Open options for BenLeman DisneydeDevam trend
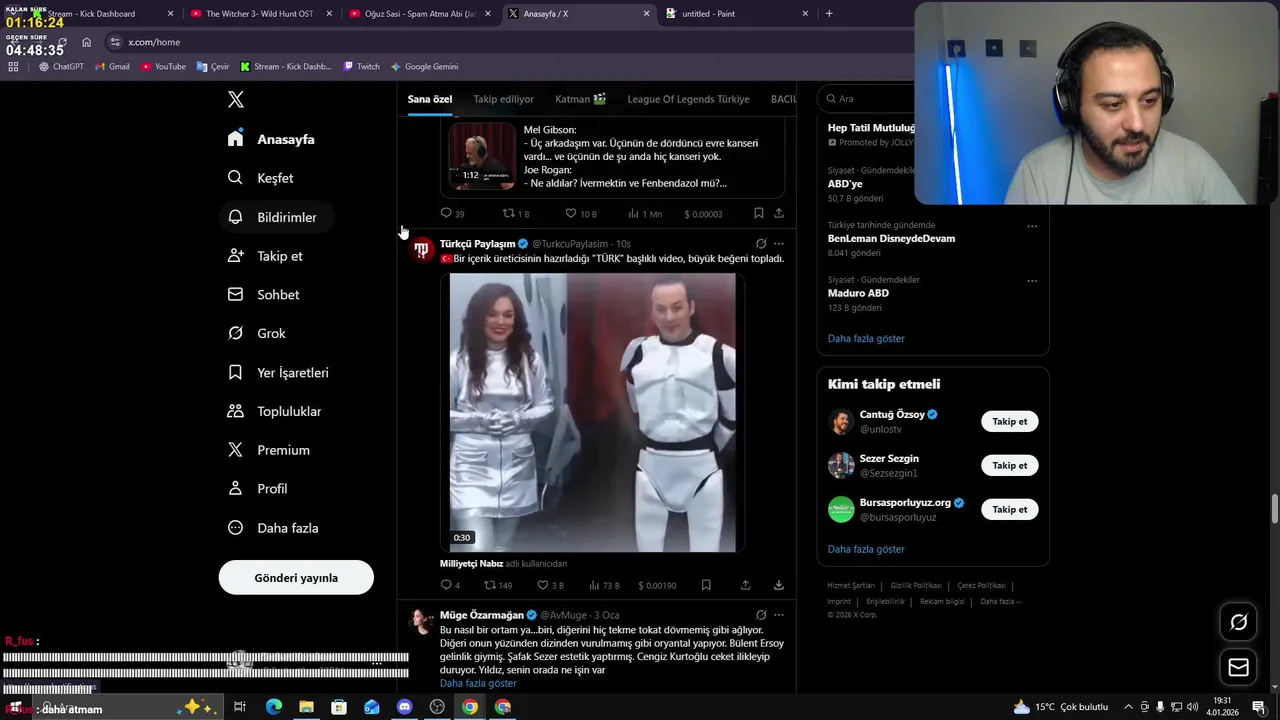Screen dimensions: 1280x720 tap(1032, 226)
